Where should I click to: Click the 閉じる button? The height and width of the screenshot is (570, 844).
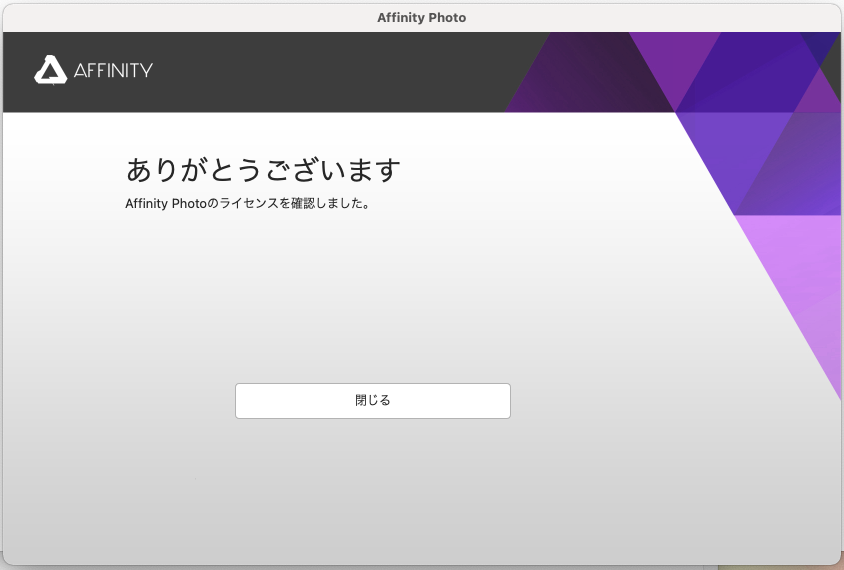click(x=372, y=400)
